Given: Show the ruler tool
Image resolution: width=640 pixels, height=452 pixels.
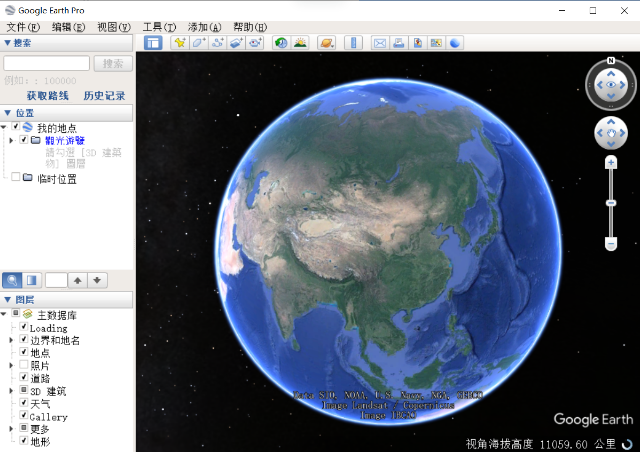Looking at the screenshot, I should coord(353,43).
